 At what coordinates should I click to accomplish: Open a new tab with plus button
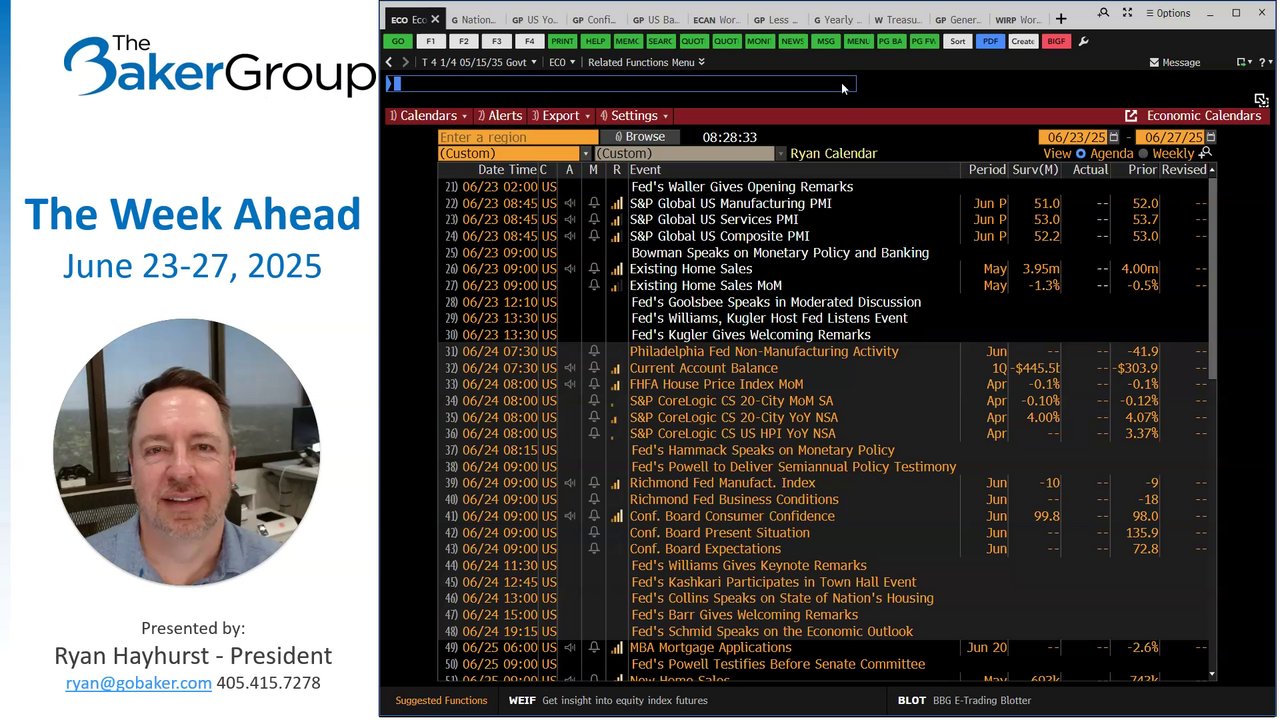pos(1061,19)
